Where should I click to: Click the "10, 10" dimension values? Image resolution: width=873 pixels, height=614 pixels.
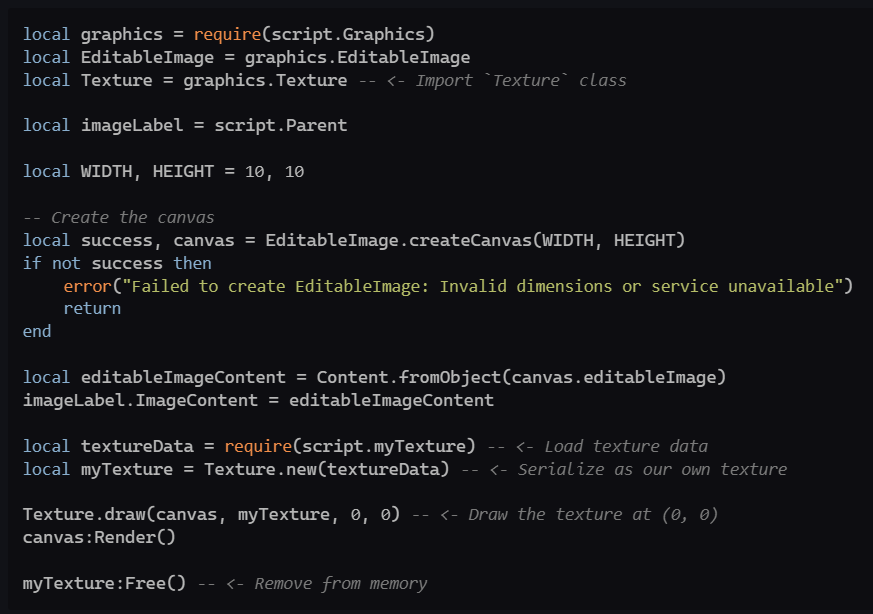274,171
